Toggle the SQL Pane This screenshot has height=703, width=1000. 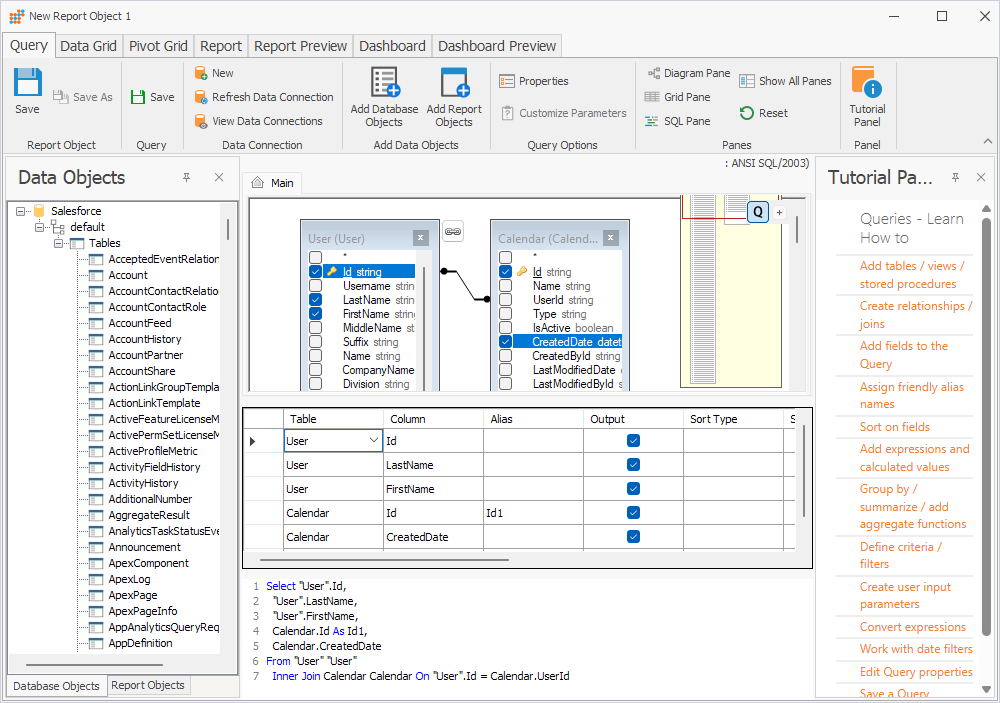tap(688, 120)
